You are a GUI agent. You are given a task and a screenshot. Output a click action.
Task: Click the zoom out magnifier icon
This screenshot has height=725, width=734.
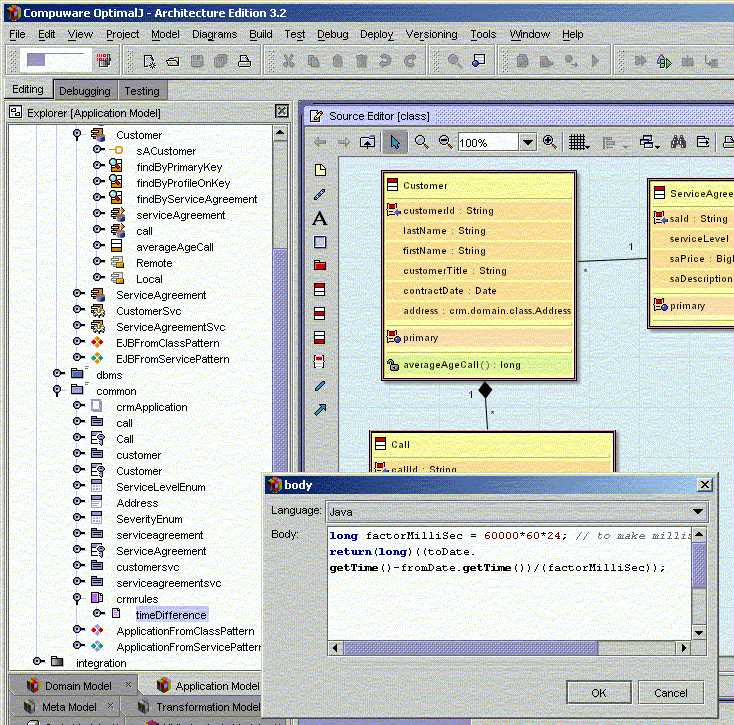445,142
